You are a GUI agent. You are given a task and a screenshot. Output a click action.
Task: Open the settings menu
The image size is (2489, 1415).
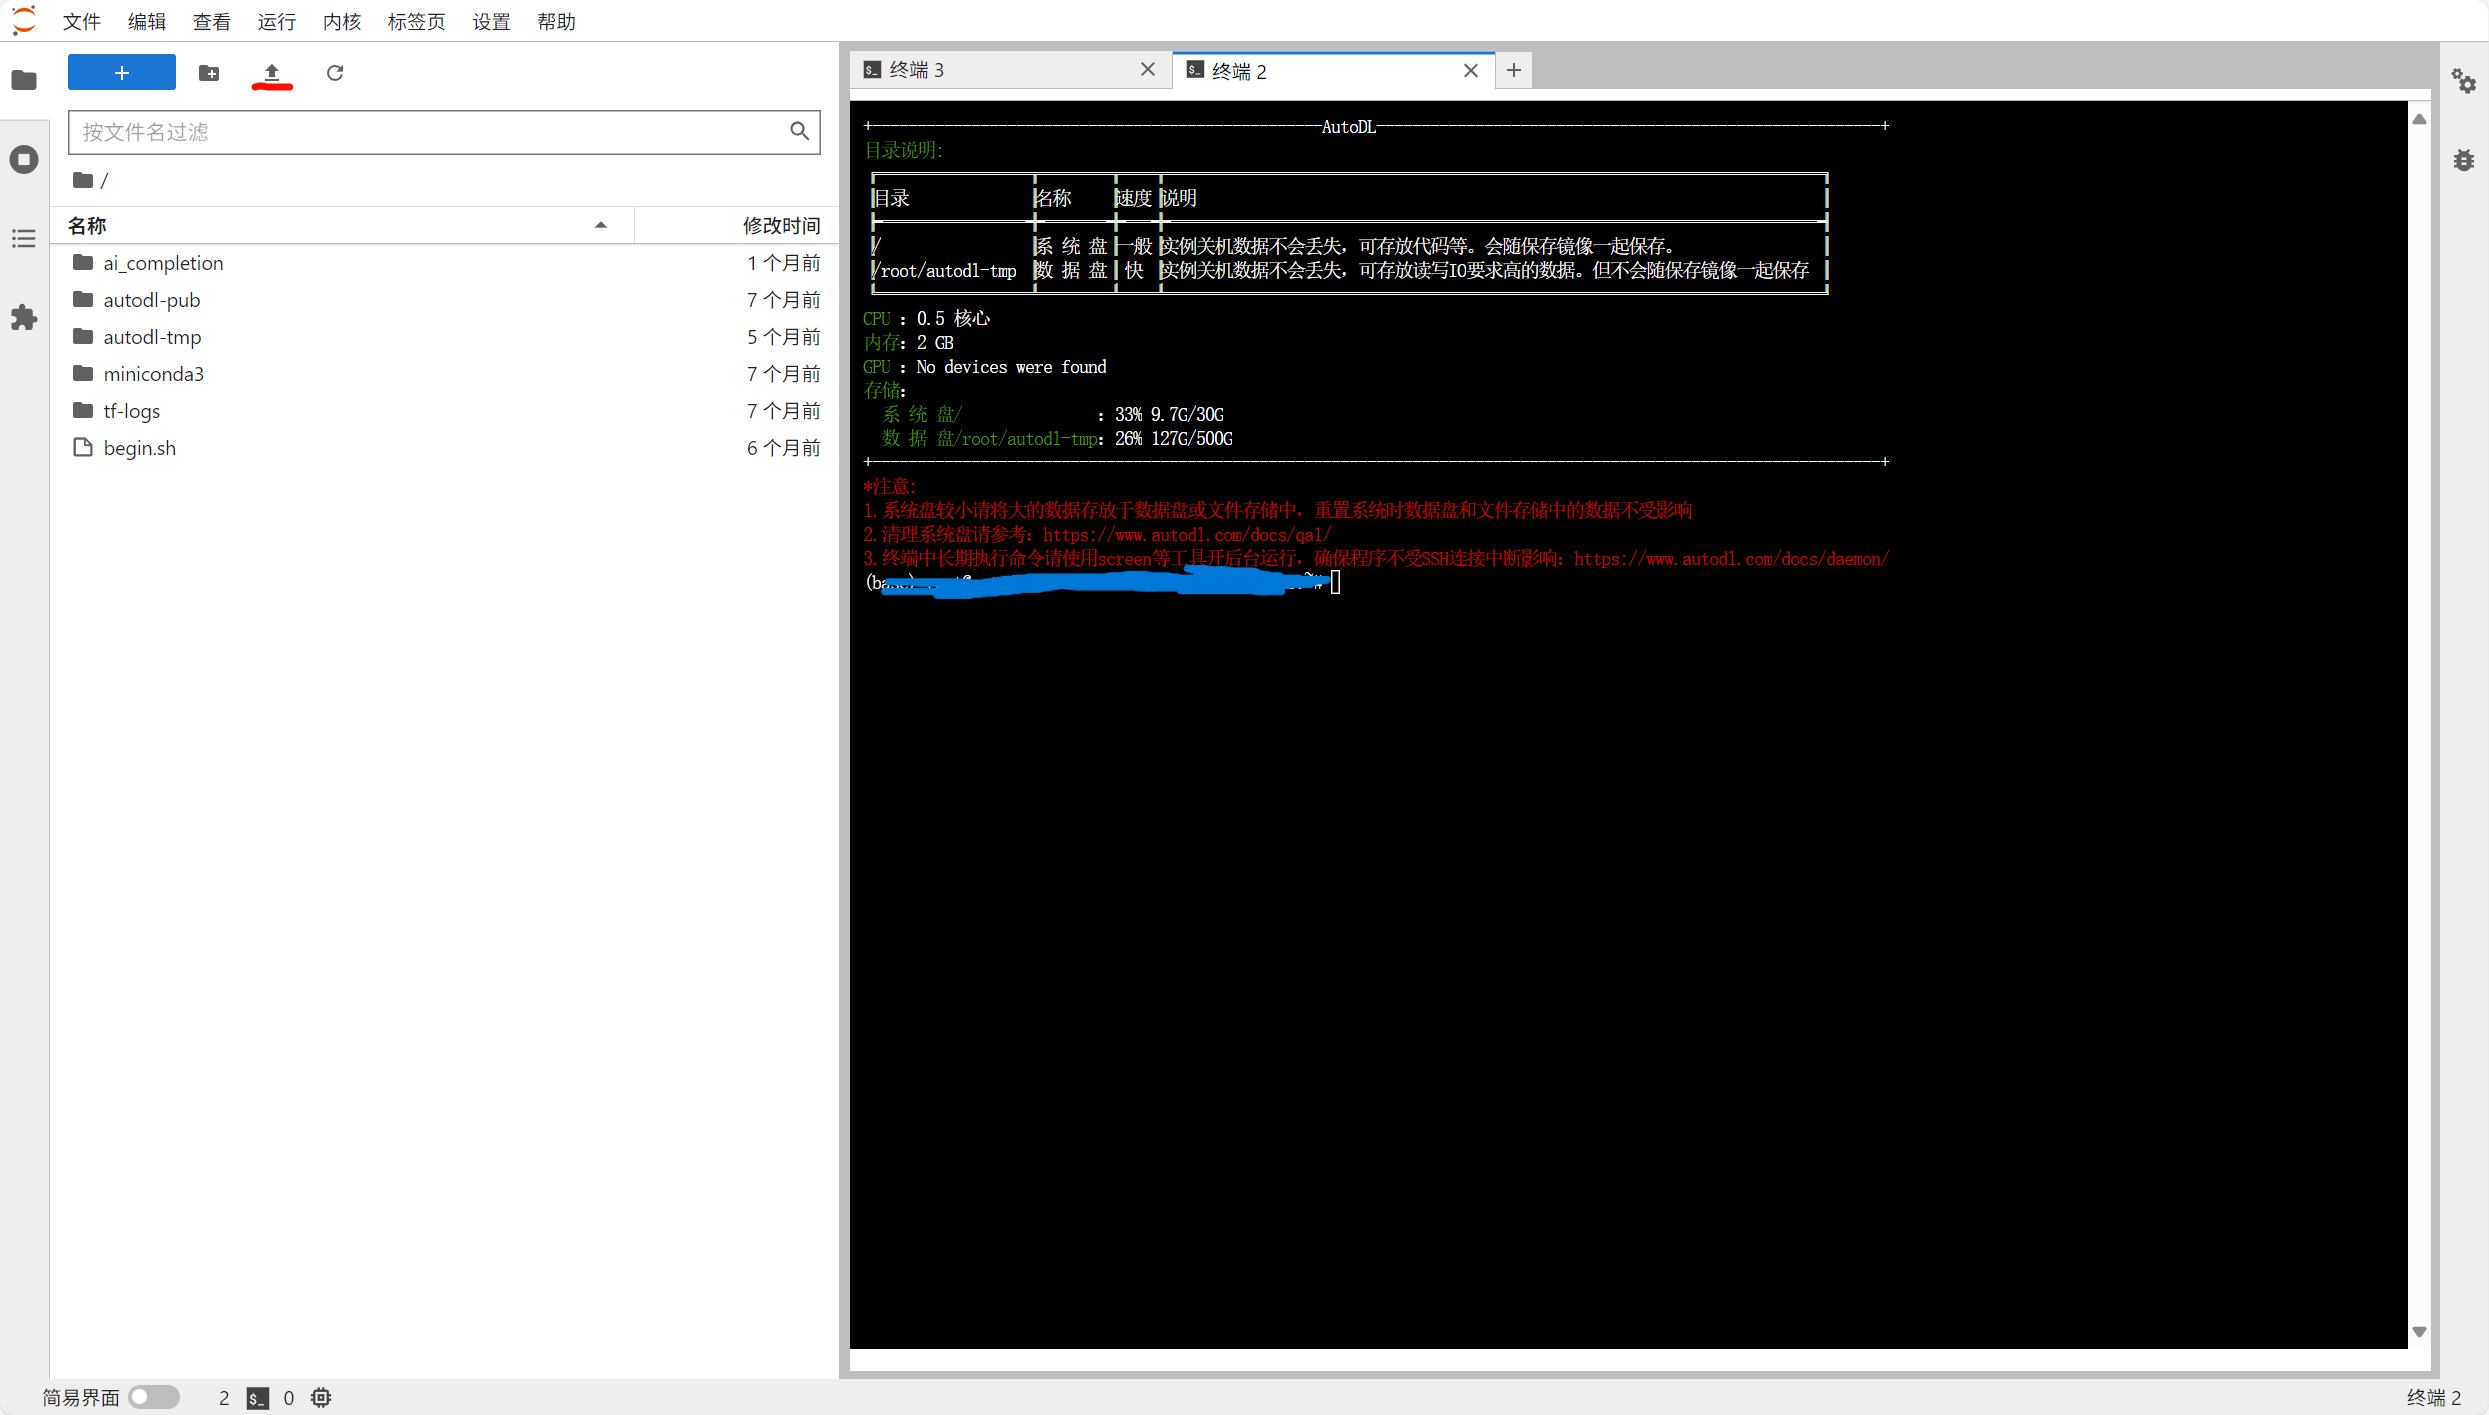(x=491, y=21)
